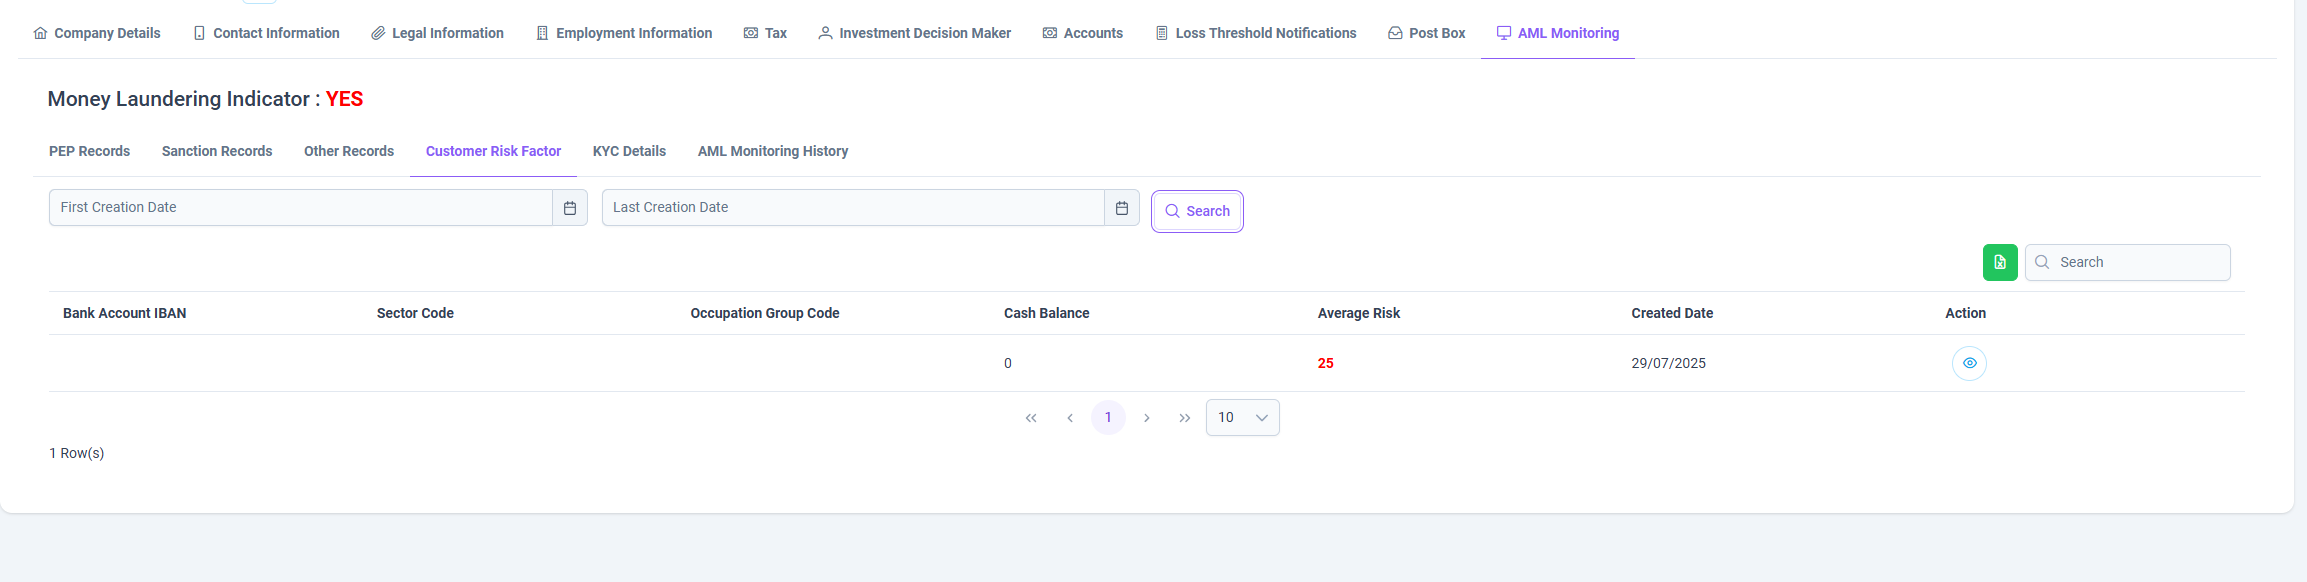Screen dimensions: 2307x582
Task: Go to the previous page arrow
Action: click(x=1070, y=418)
